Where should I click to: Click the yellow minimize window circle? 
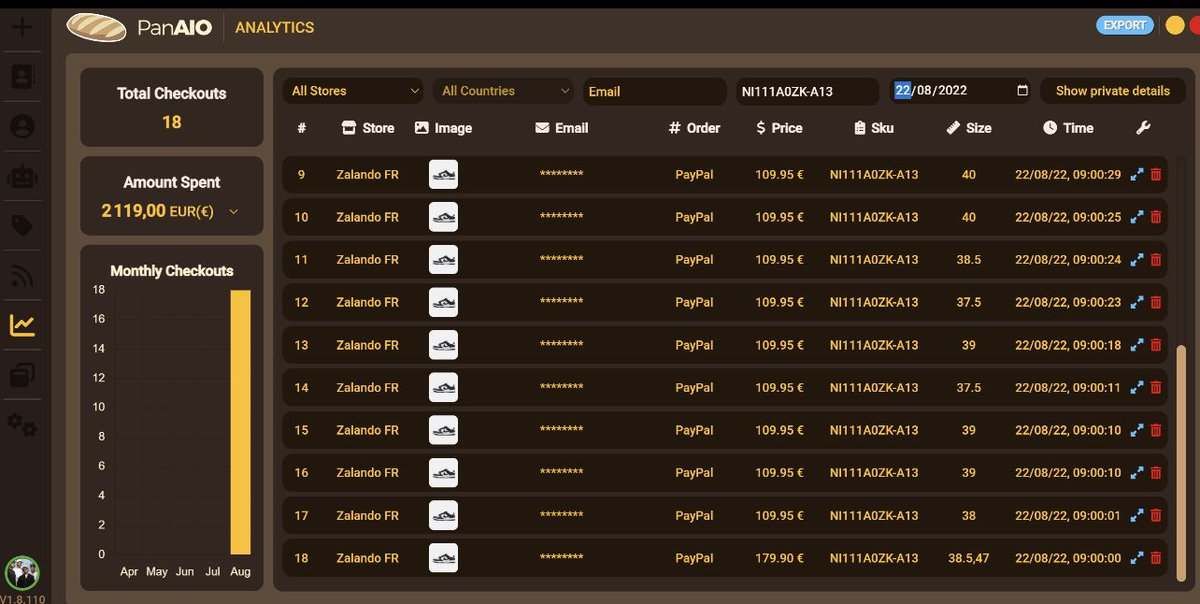(1174, 26)
